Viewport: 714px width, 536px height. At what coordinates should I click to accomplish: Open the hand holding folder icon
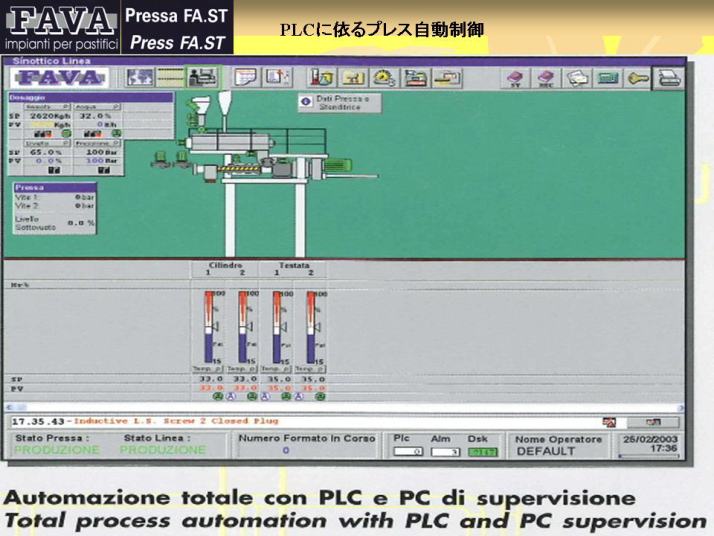coord(447,78)
